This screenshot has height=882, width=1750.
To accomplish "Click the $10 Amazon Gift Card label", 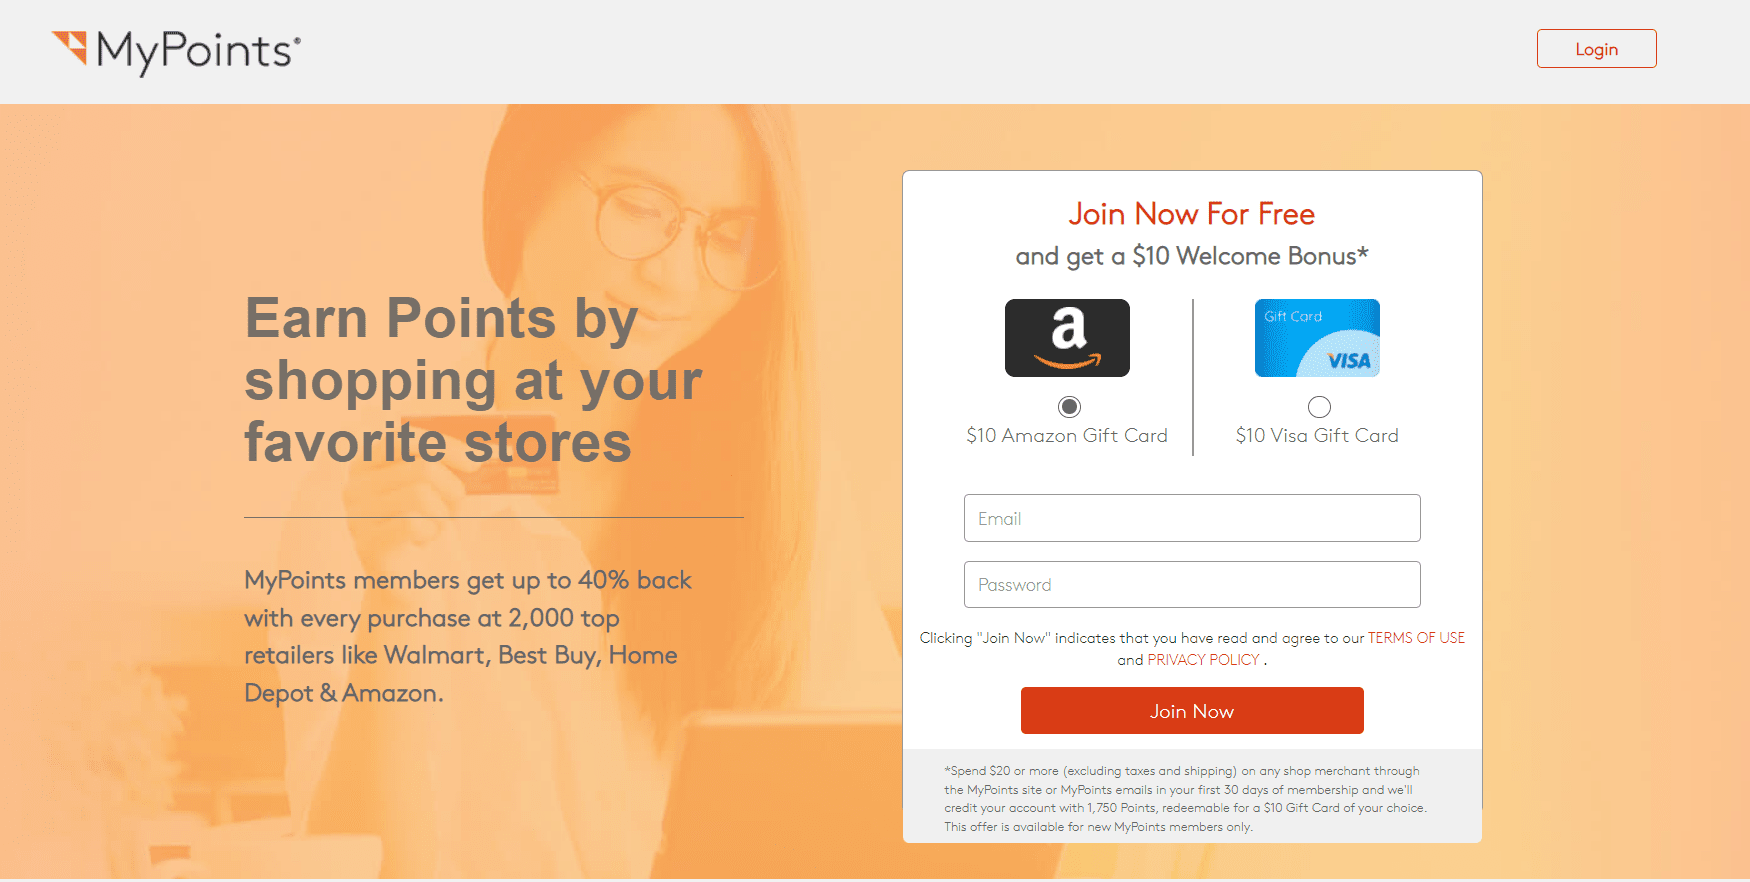I will [x=1067, y=436].
